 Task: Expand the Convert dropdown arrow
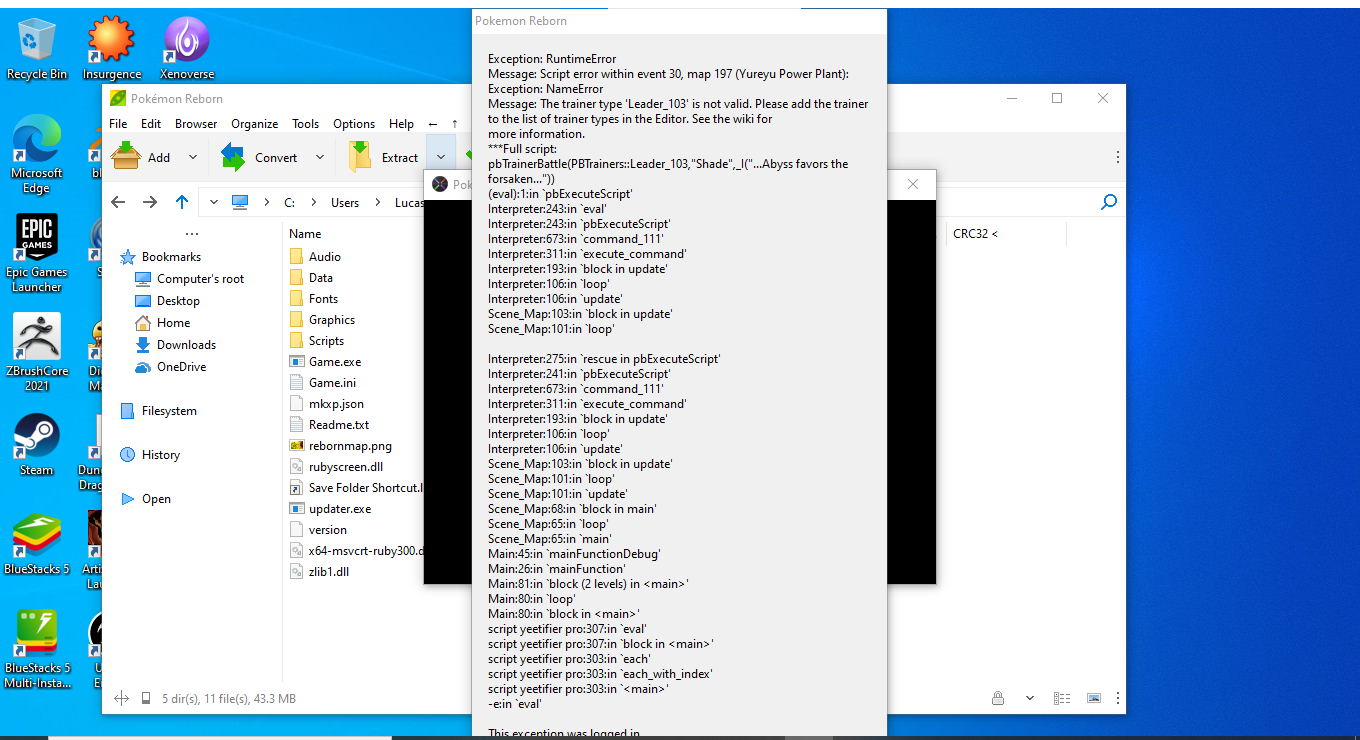click(320, 157)
